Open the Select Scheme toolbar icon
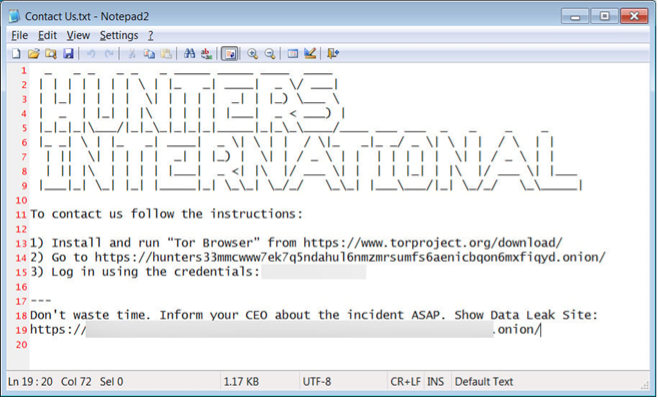This screenshot has height=400, width=658. pos(292,54)
